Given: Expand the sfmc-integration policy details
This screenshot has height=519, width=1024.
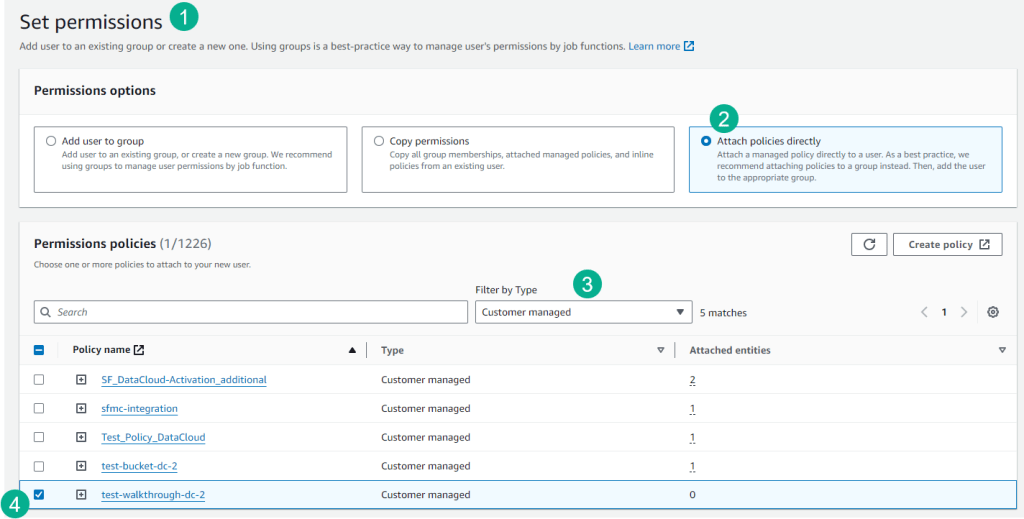Looking at the screenshot, I should pyautogui.click(x=81, y=409).
